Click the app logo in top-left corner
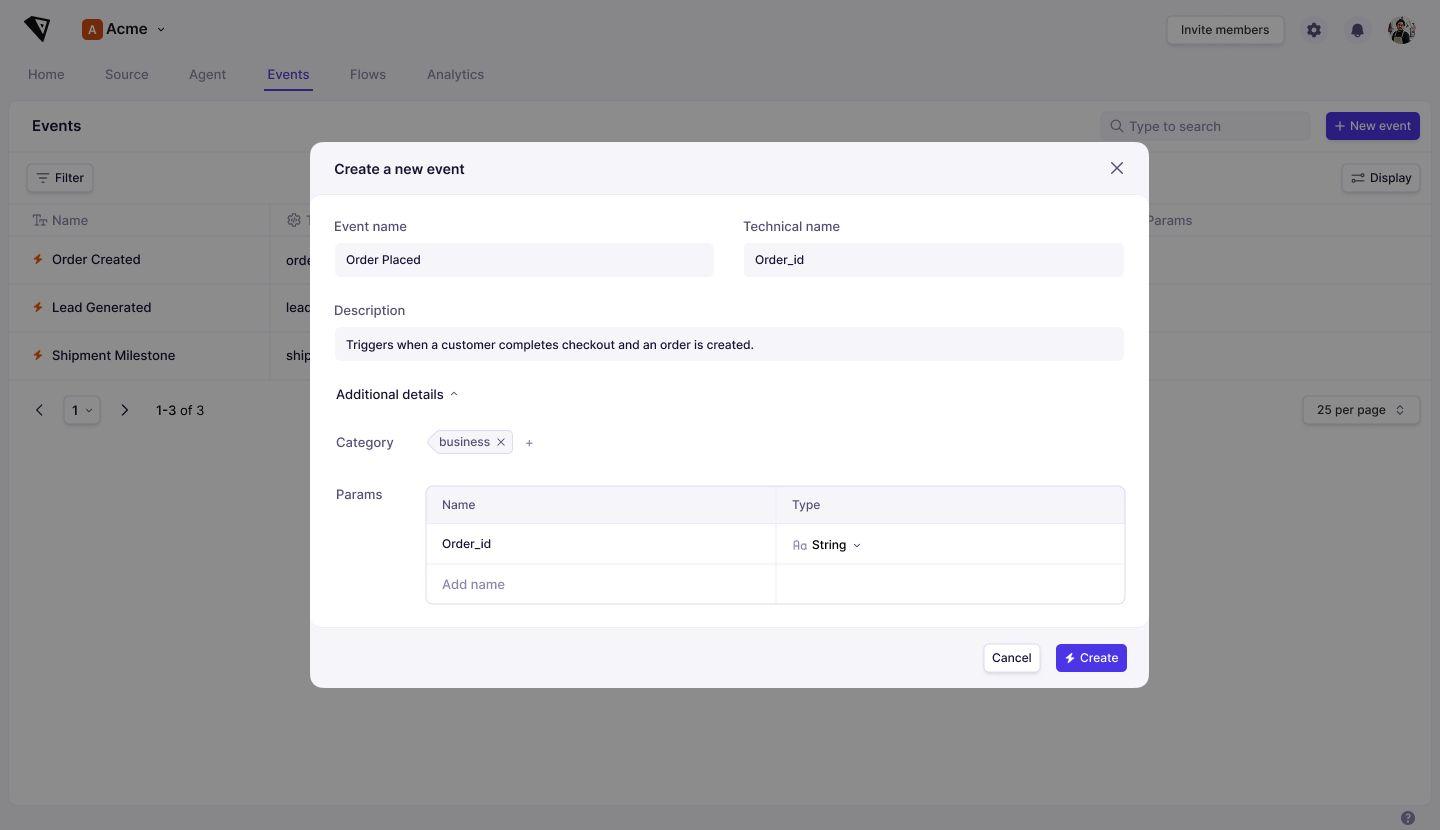This screenshot has height=830, width=1440. pyautogui.click(x=38, y=29)
